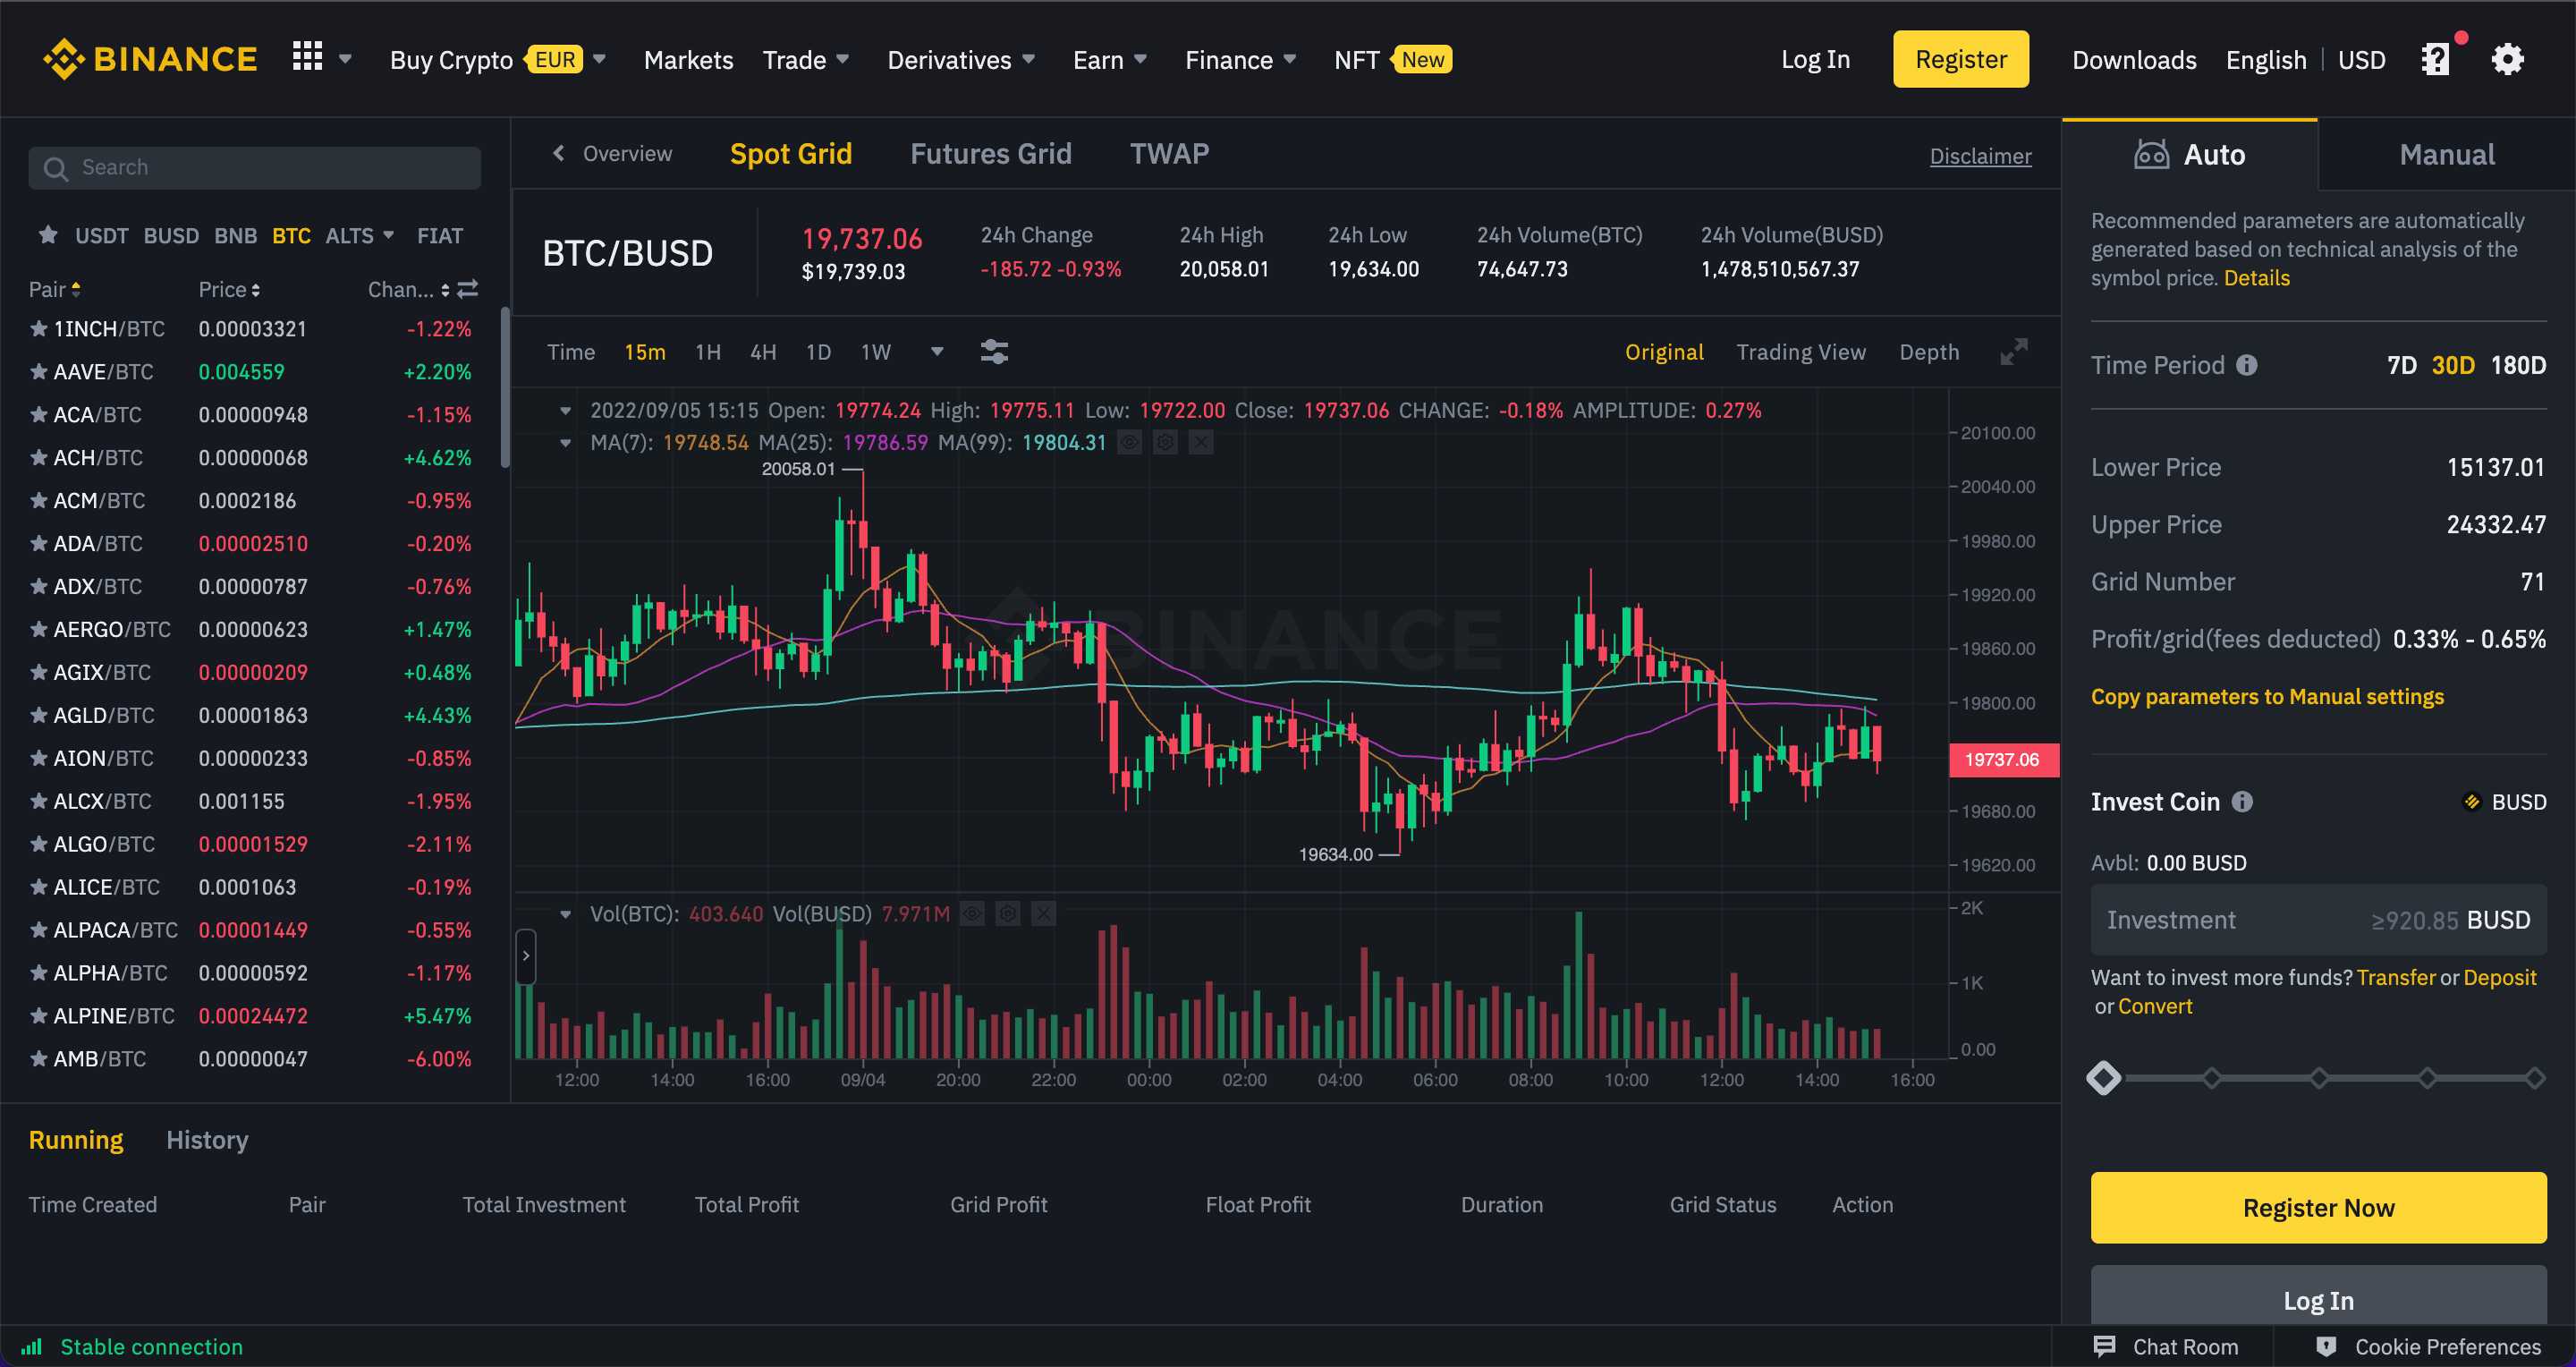Open the help question mark icon

point(2434,59)
